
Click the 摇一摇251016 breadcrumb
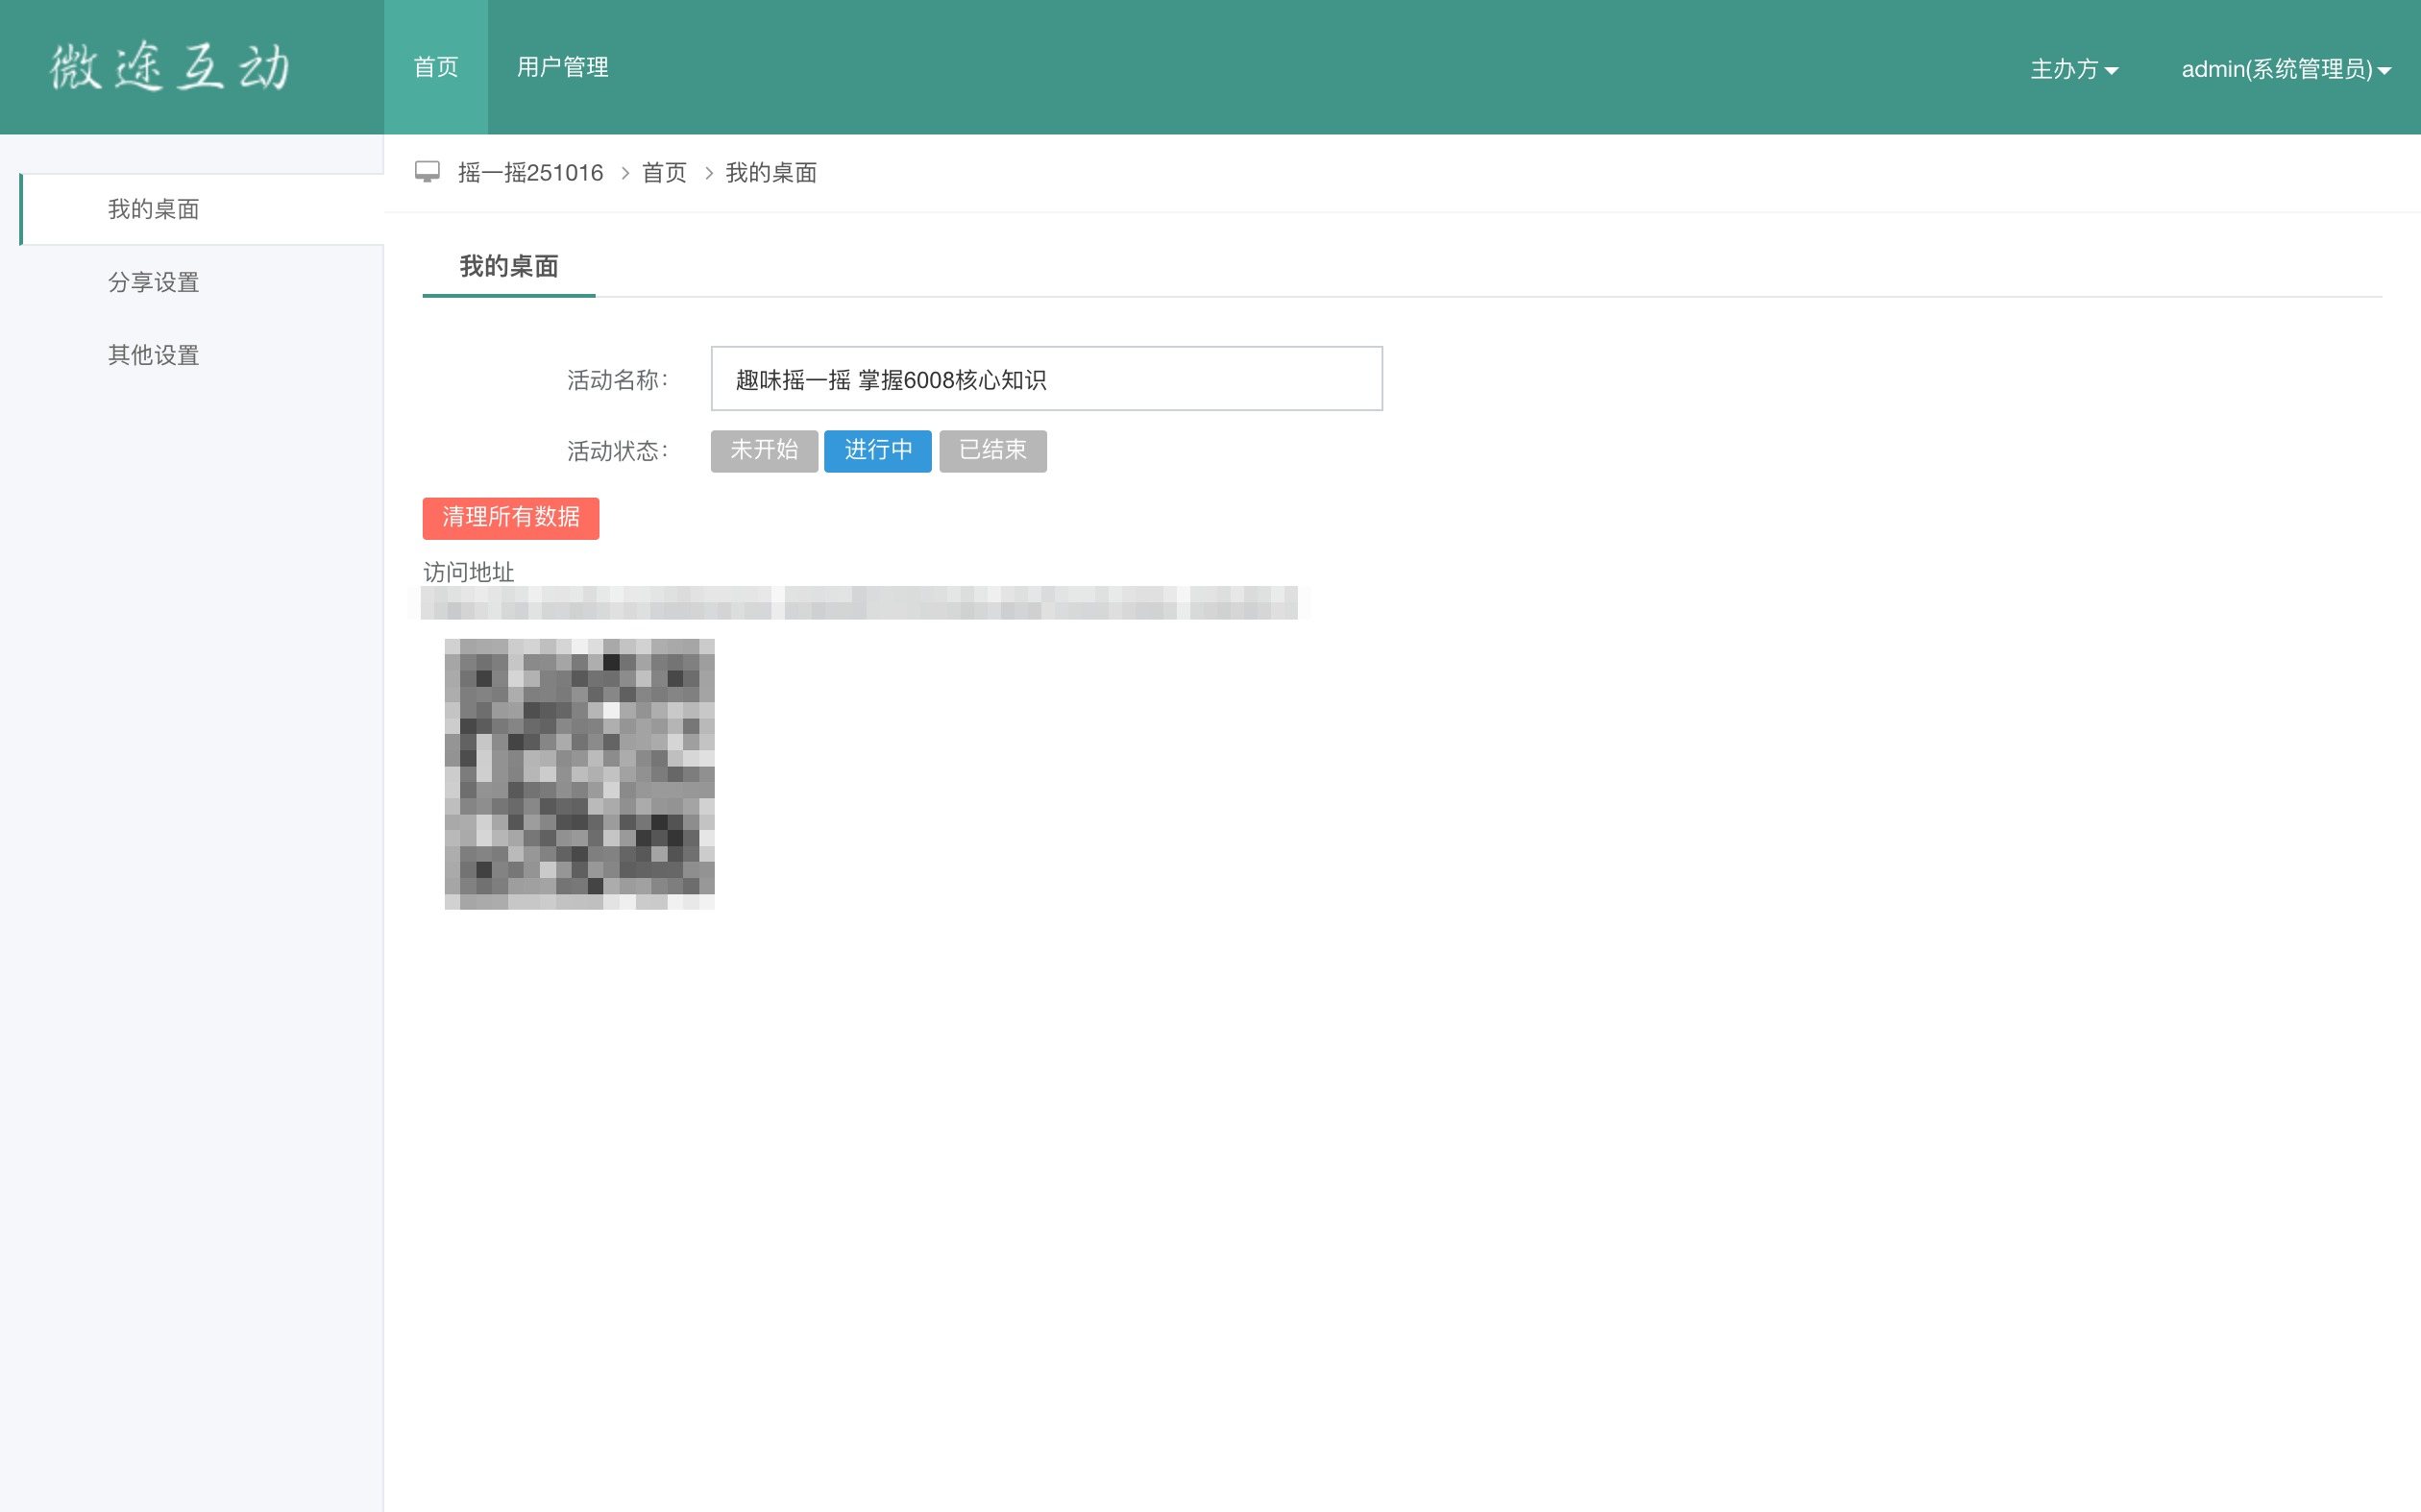point(530,173)
